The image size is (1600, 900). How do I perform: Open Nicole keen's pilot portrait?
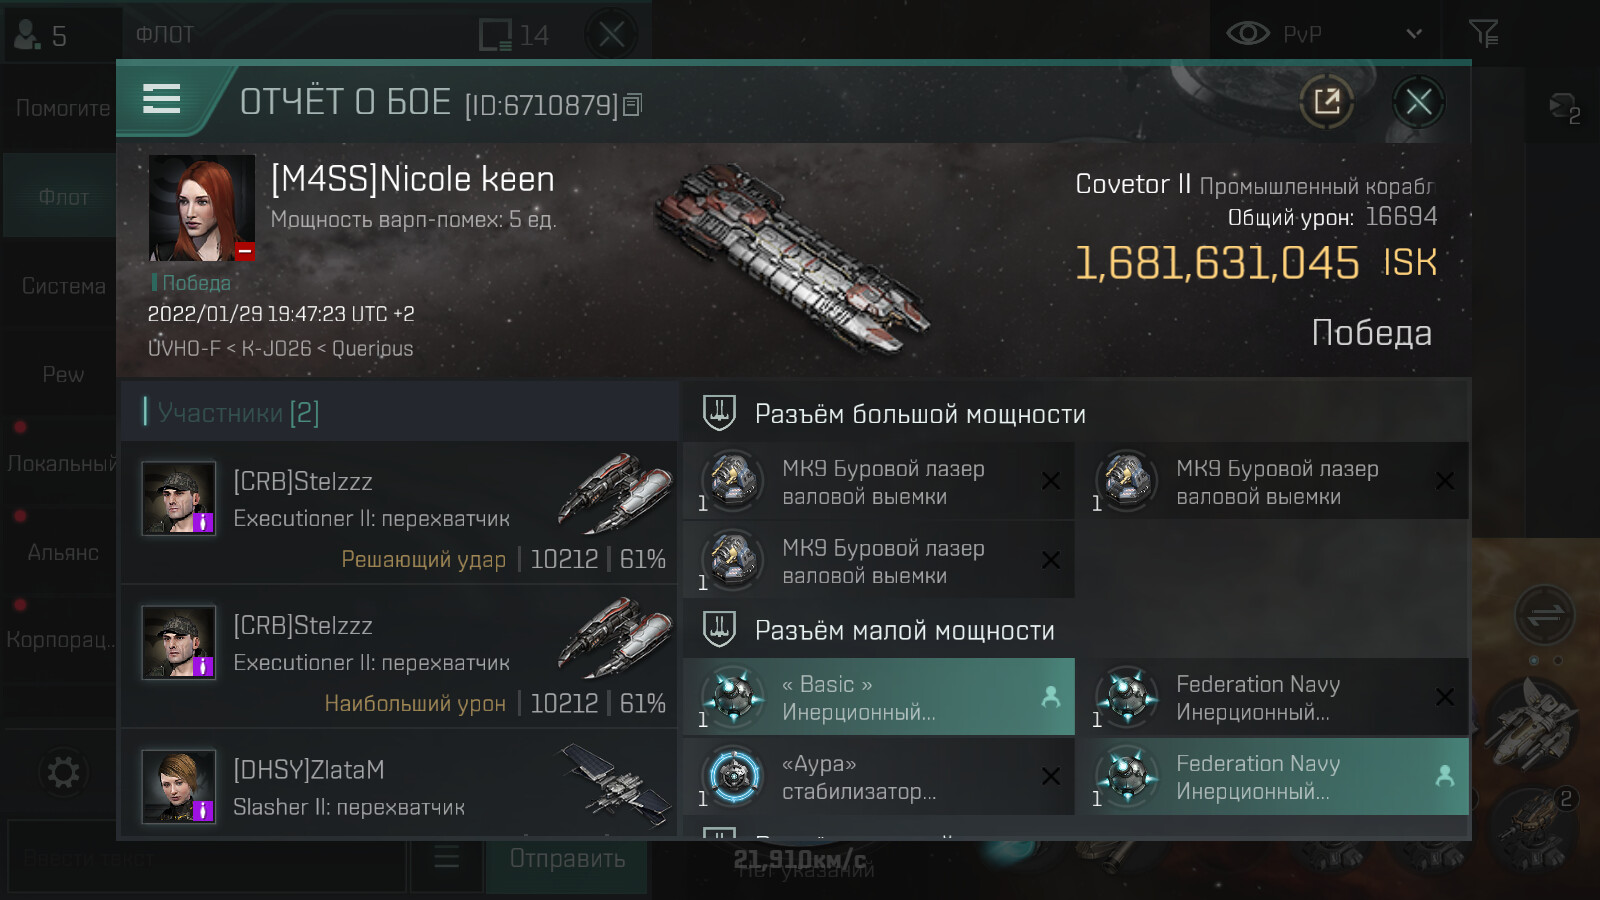pyautogui.click(x=202, y=208)
